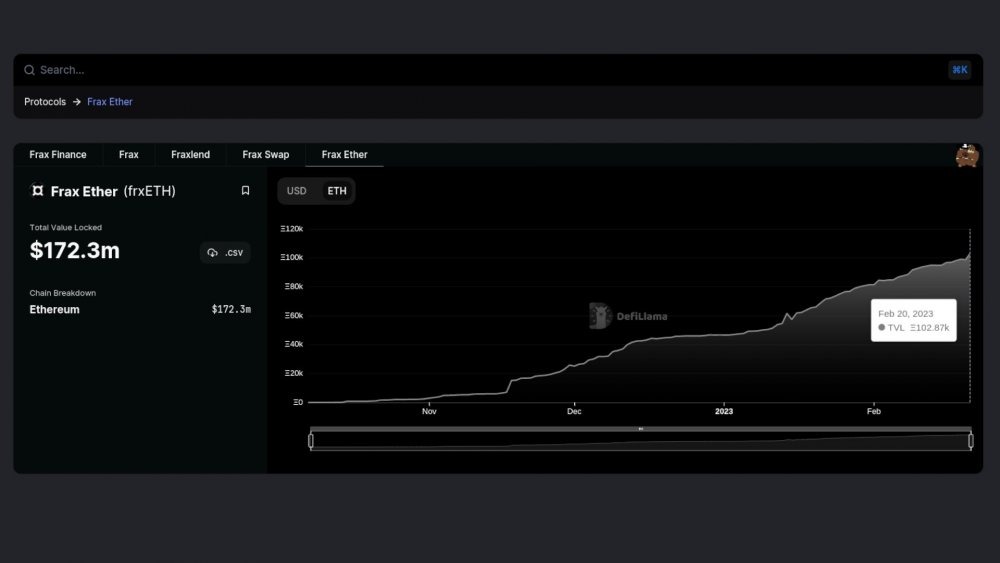The height and width of the screenshot is (563, 1000).
Task: Click Ethereum in the Chain Breakdown
Action: pyautogui.click(x=55, y=310)
